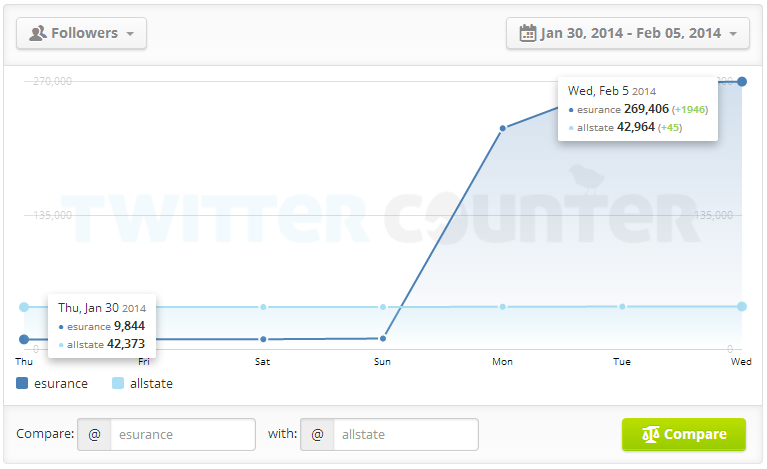Click allstate data point on Tuesday
The image size is (767, 469).
622,306
